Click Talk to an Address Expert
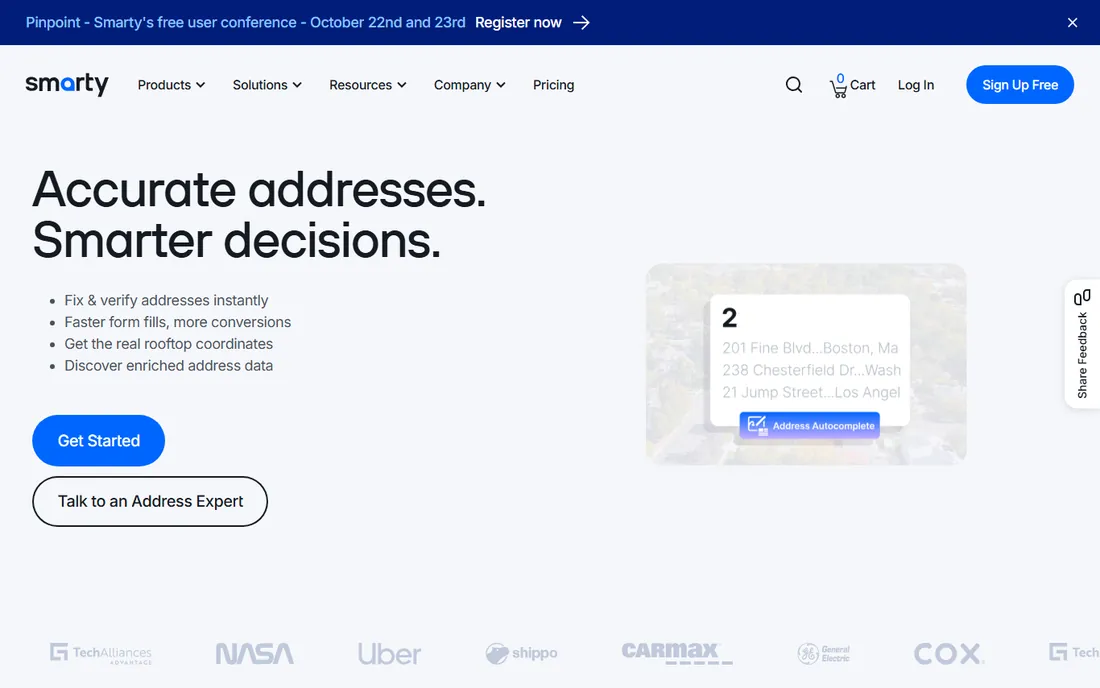 tap(149, 501)
